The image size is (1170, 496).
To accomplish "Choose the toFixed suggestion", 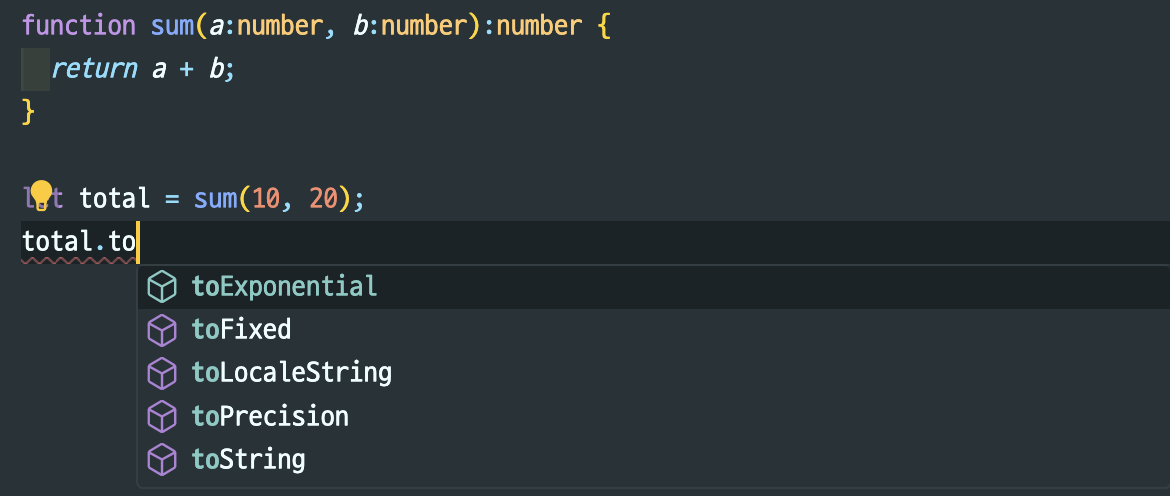I will click(653, 330).
